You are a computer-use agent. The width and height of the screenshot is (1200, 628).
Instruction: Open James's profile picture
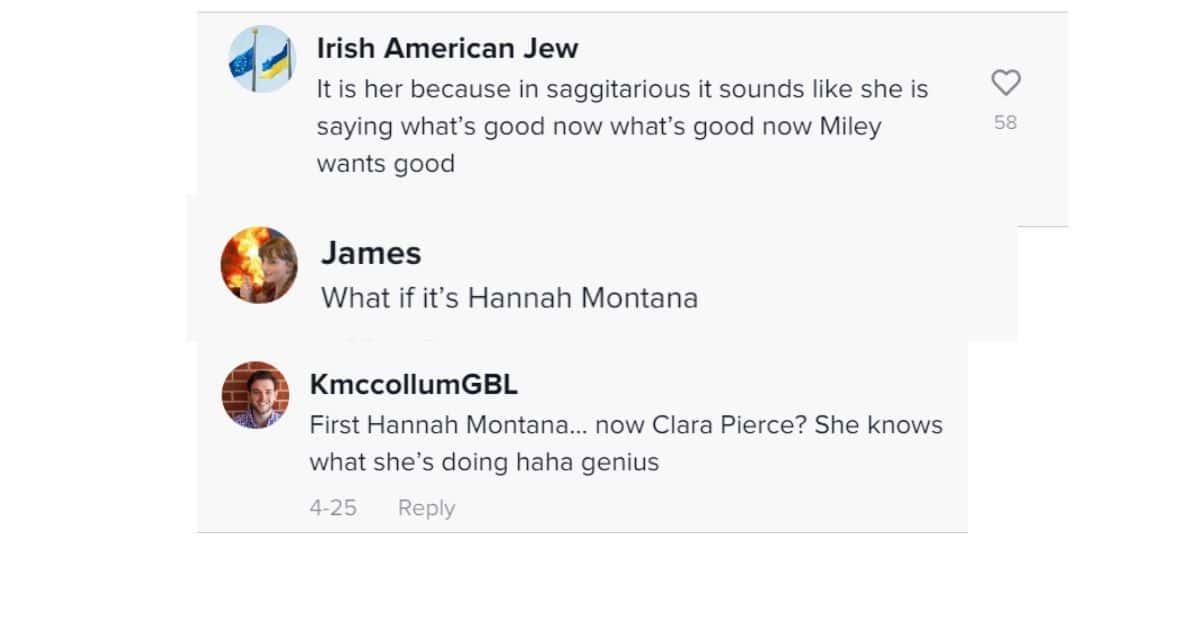259,265
